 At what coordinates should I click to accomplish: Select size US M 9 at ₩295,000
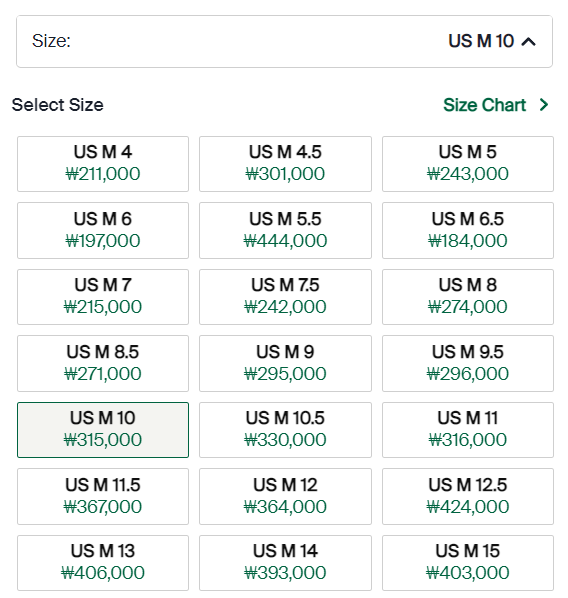pos(285,363)
